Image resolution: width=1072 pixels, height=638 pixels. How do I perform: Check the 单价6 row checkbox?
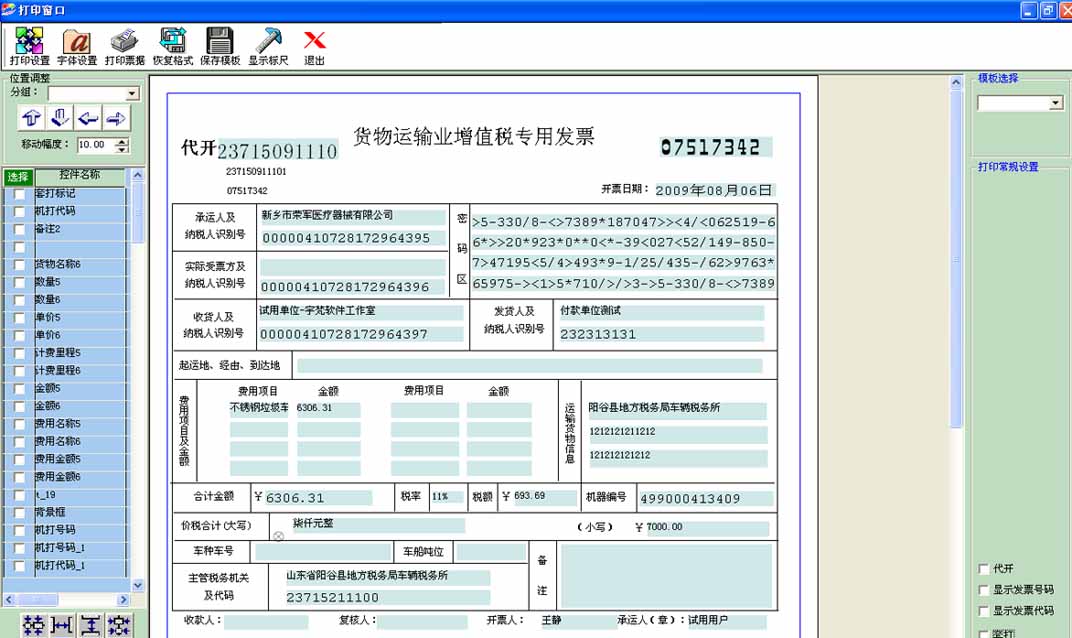[19, 336]
